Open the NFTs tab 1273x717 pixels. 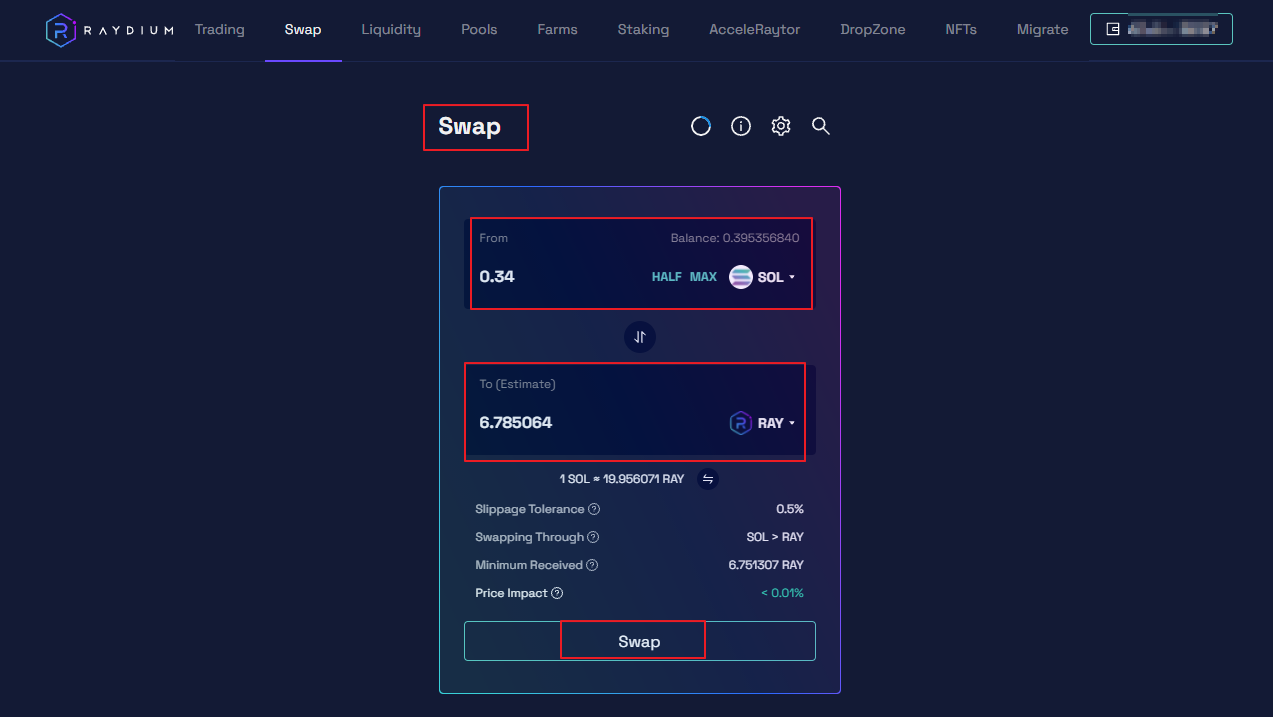click(x=961, y=30)
